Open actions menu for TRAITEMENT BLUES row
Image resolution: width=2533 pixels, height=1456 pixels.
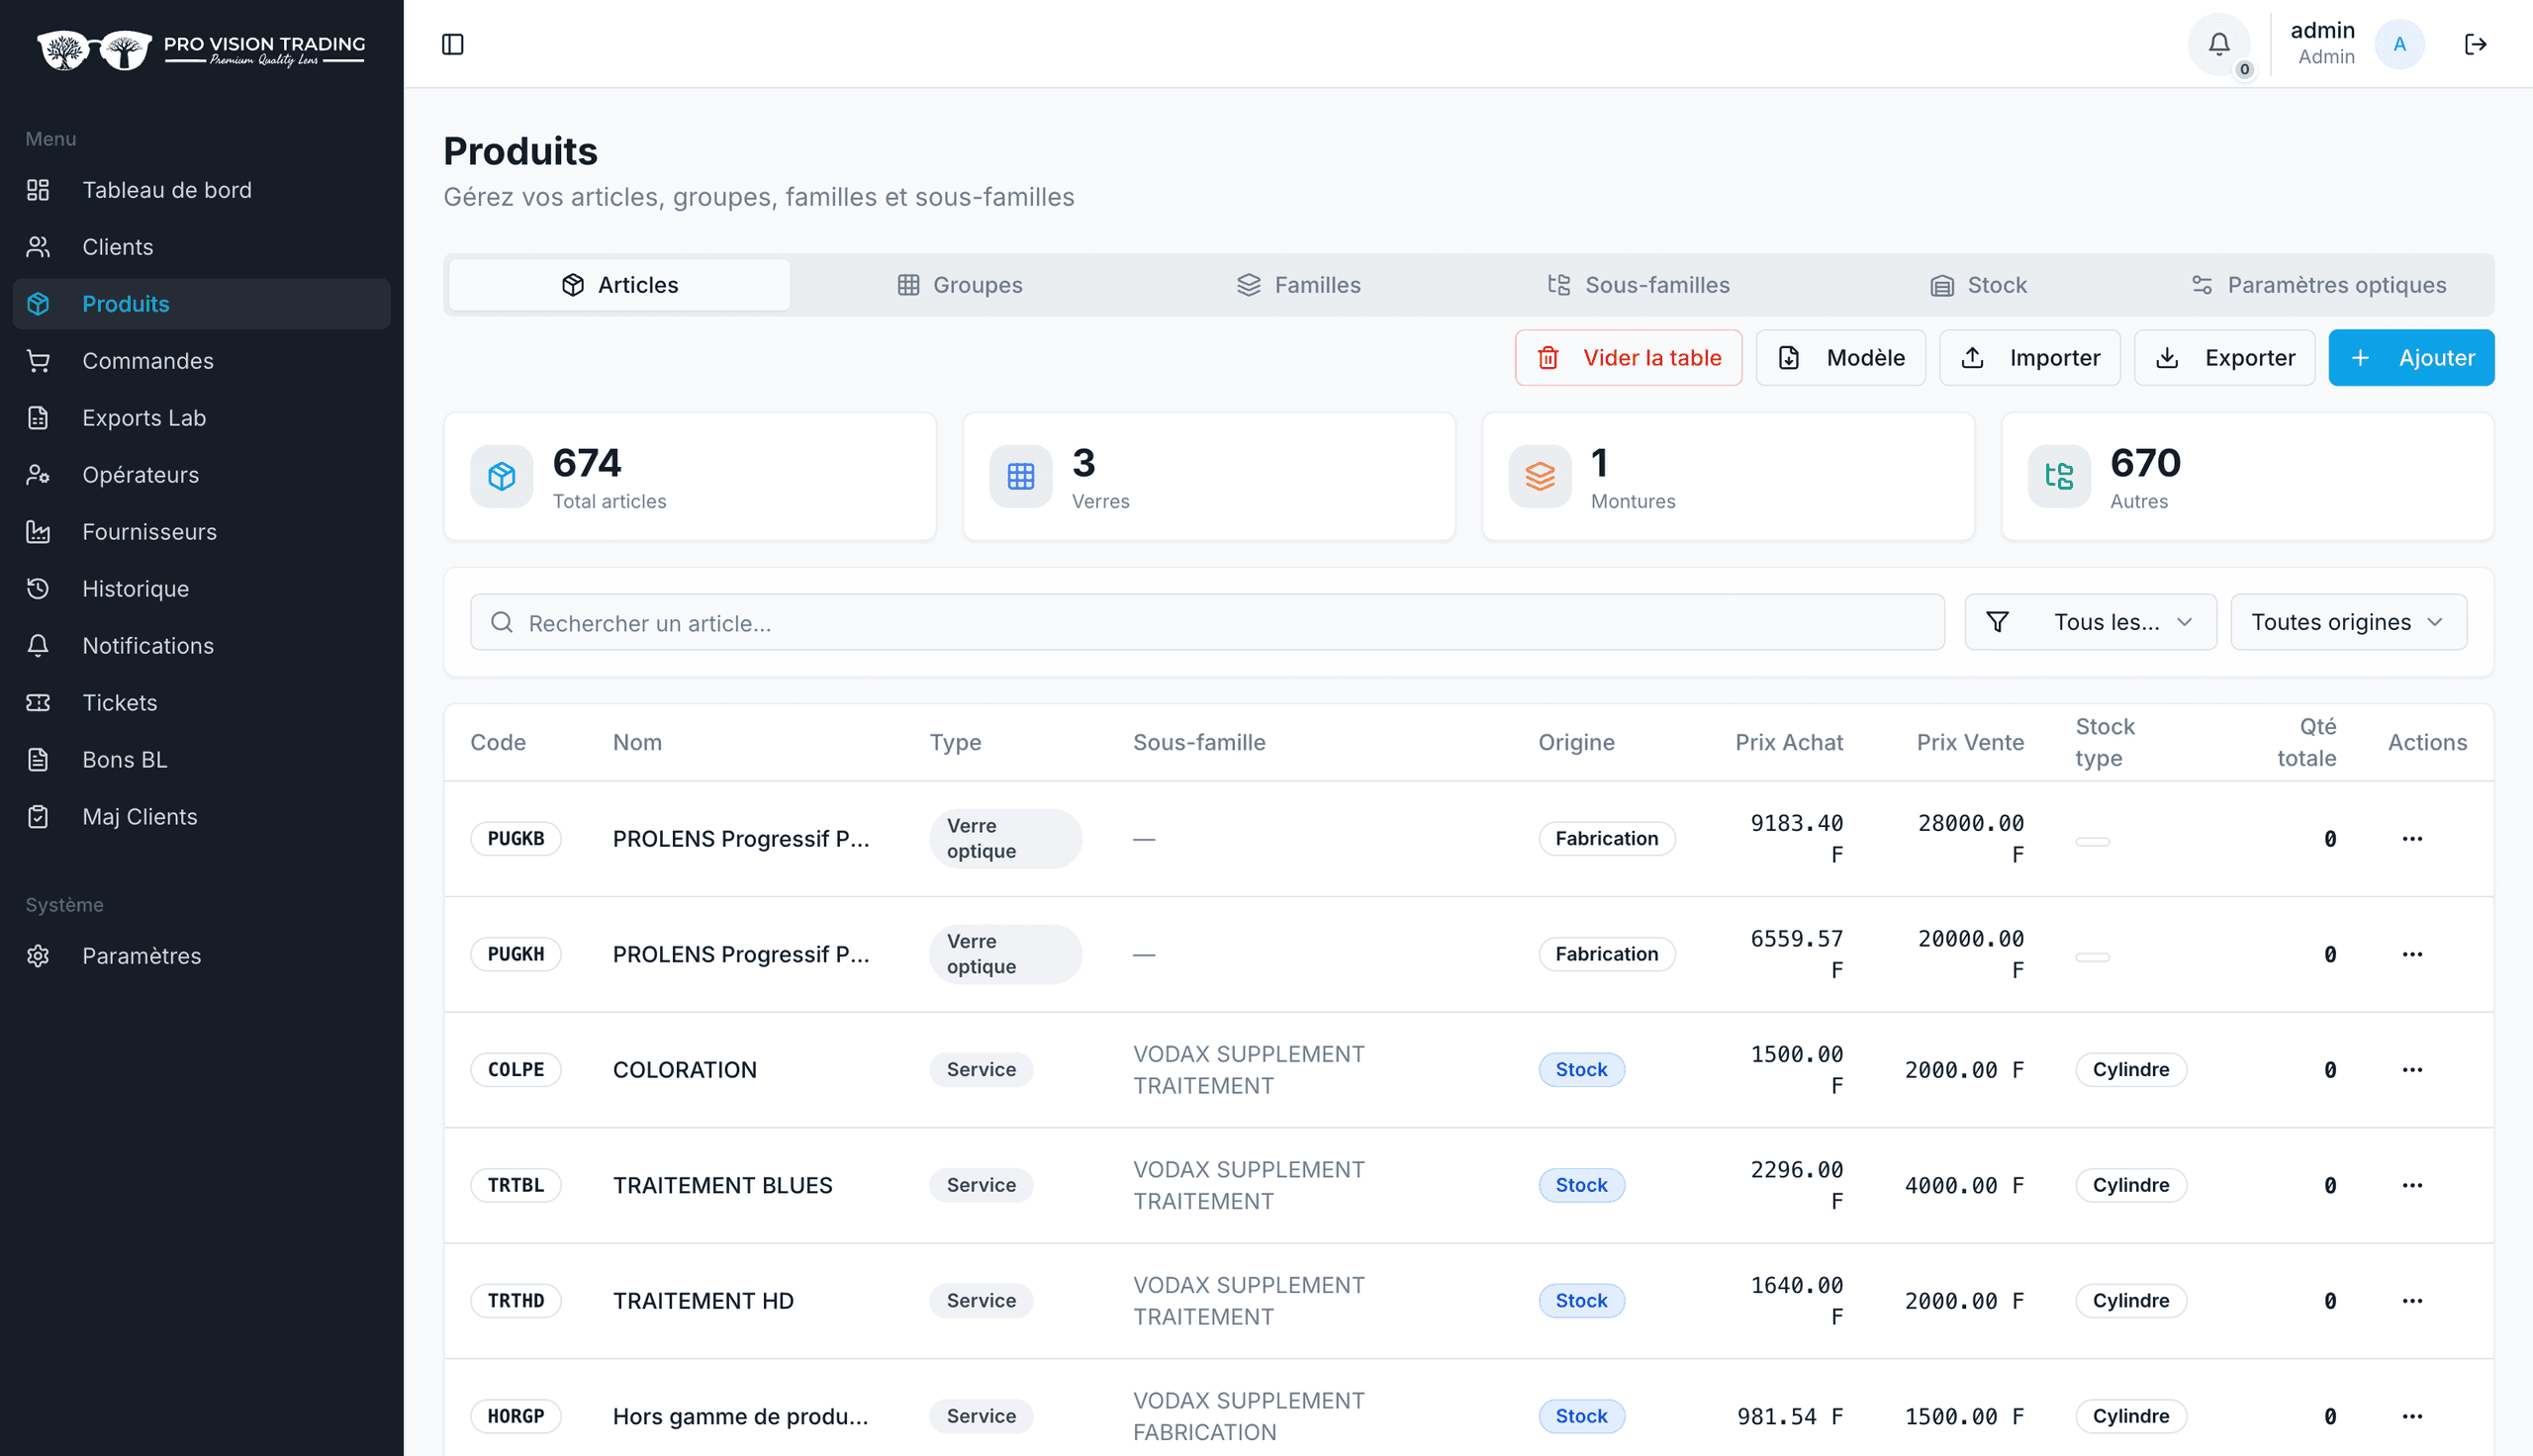(x=2411, y=1185)
